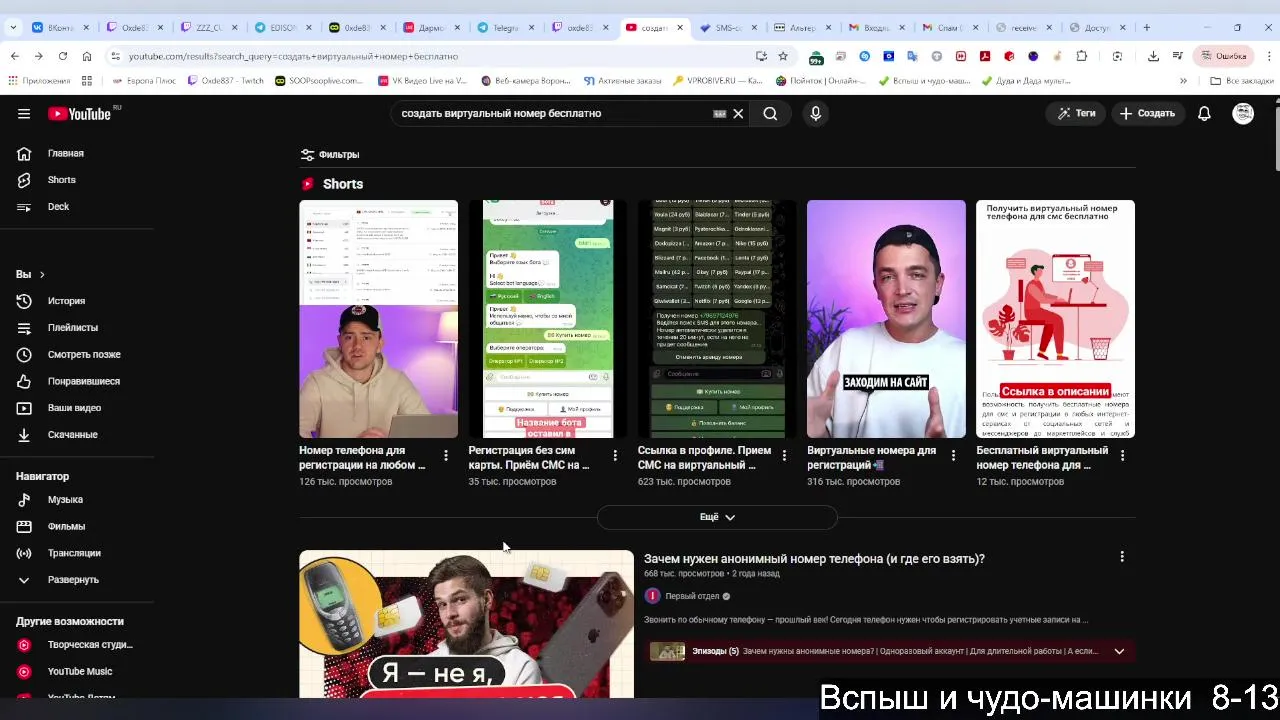Open Deck in the sidebar
1280x720 pixels.
pos(77,207)
